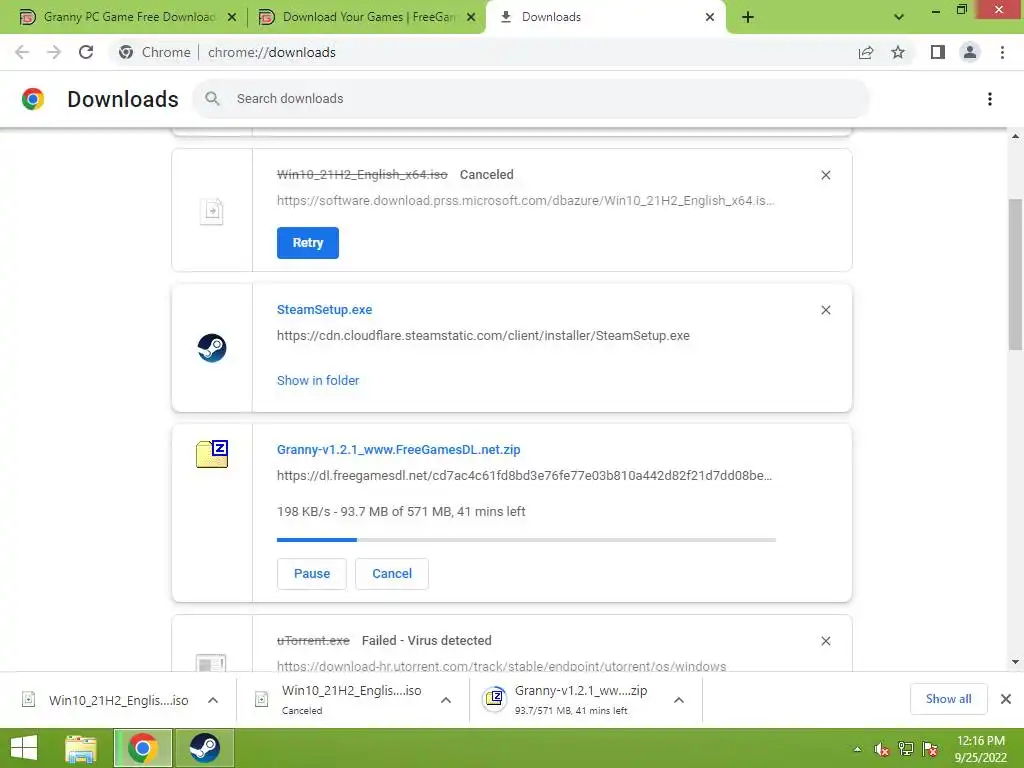Click the circular progress icon on Granny shelf item
Image resolution: width=1024 pixels, height=768 pixels.
click(x=494, y=699)
